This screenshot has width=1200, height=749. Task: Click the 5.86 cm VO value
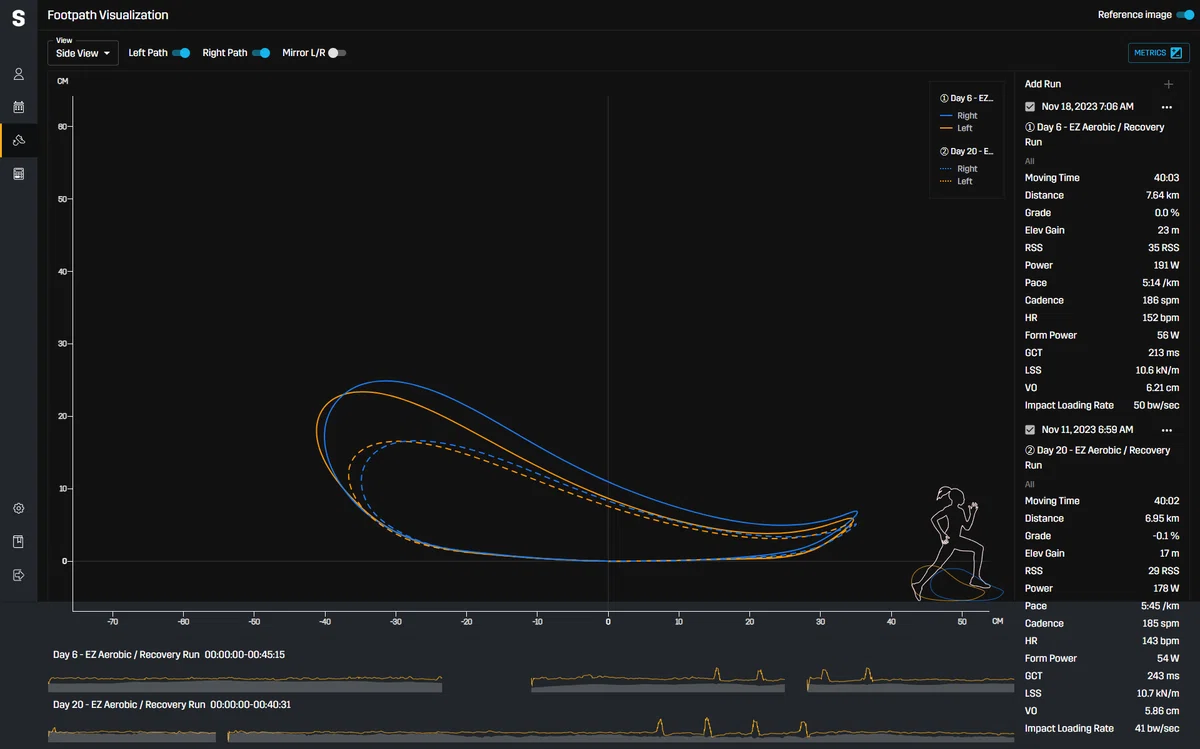[1163, 711]
